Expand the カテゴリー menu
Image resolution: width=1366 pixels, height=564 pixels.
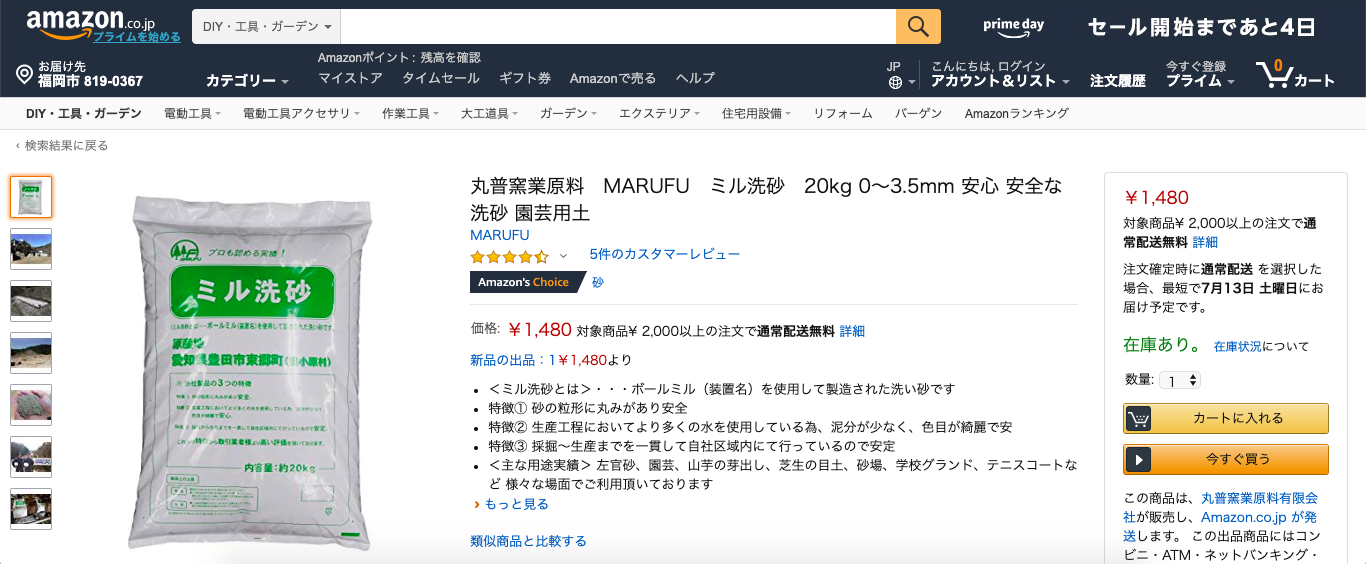247,81
